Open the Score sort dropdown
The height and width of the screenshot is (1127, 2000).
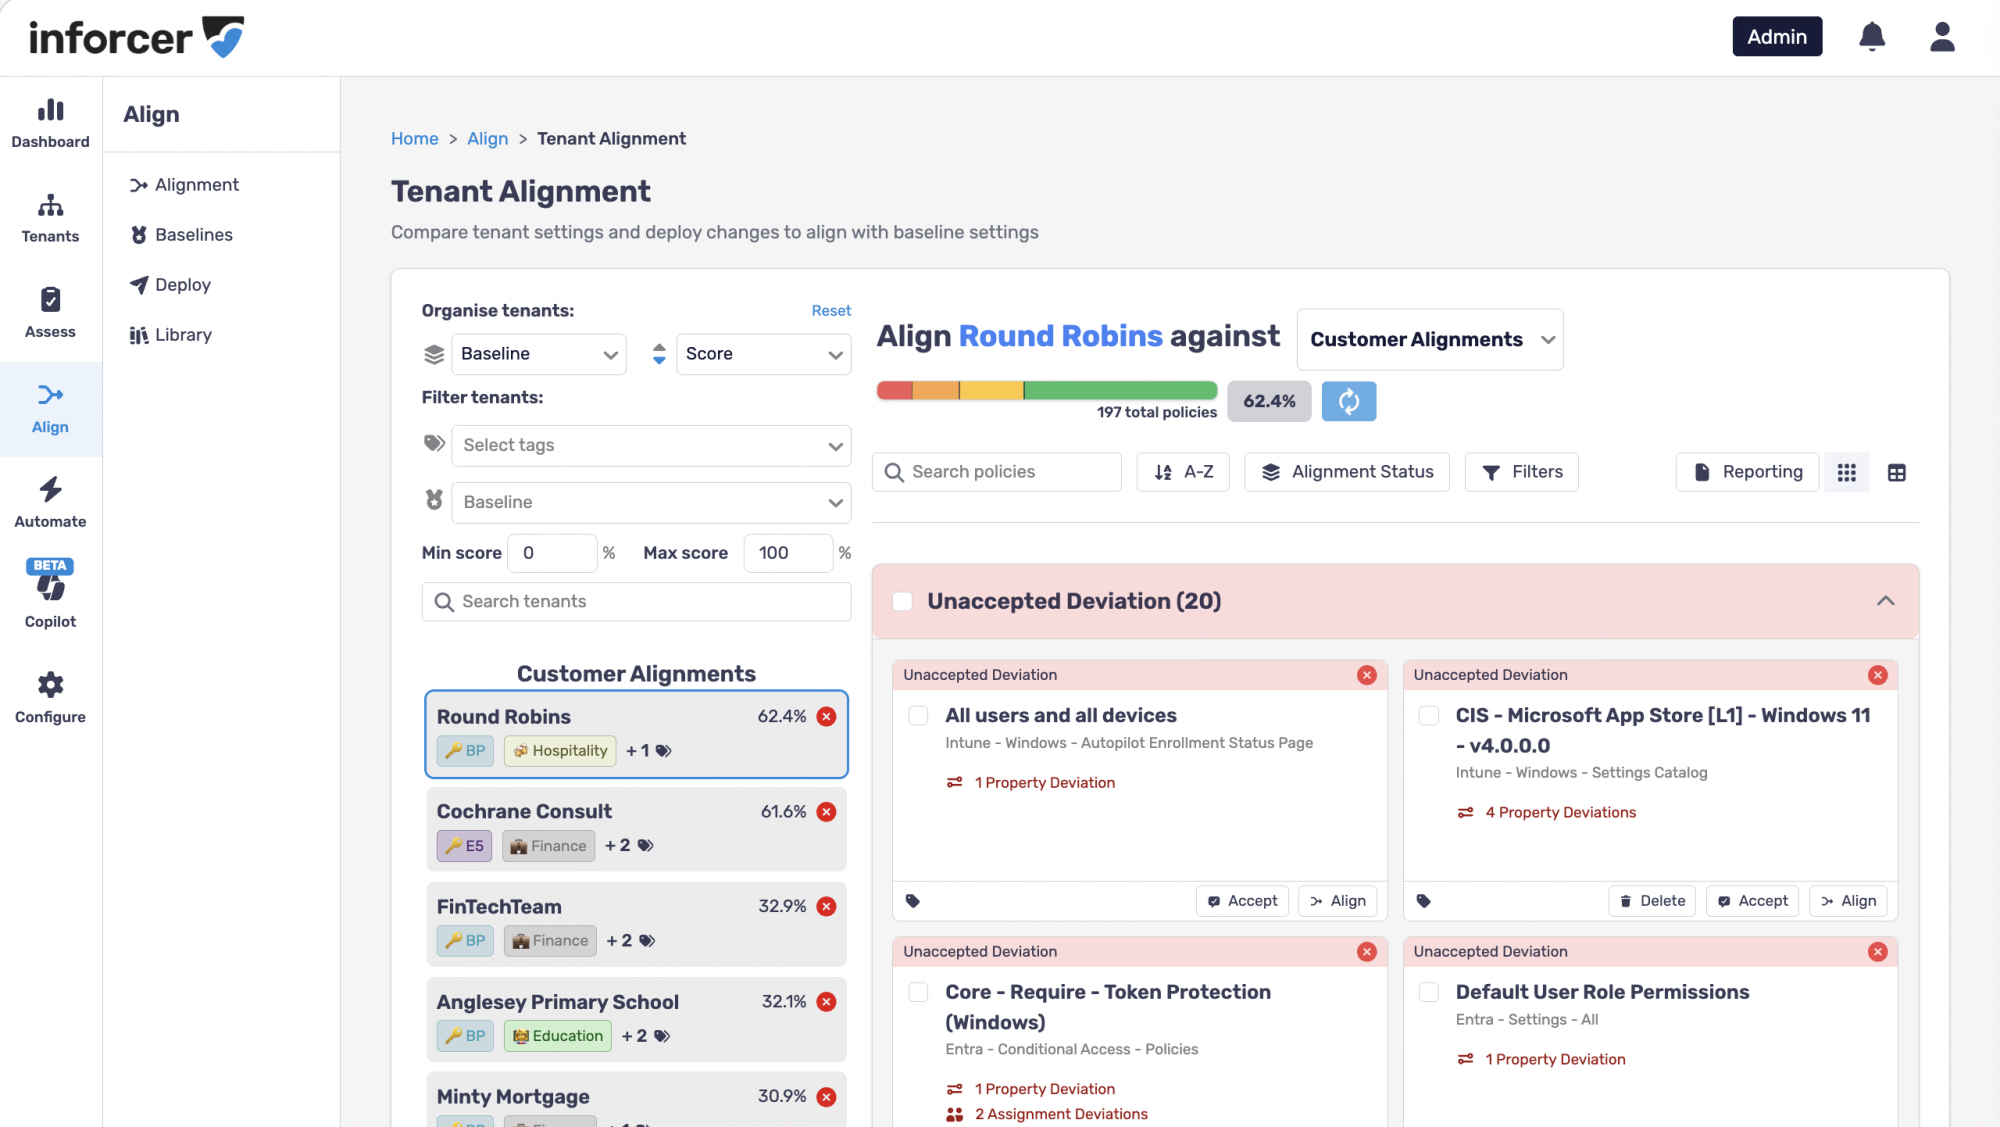coord(764,354)
